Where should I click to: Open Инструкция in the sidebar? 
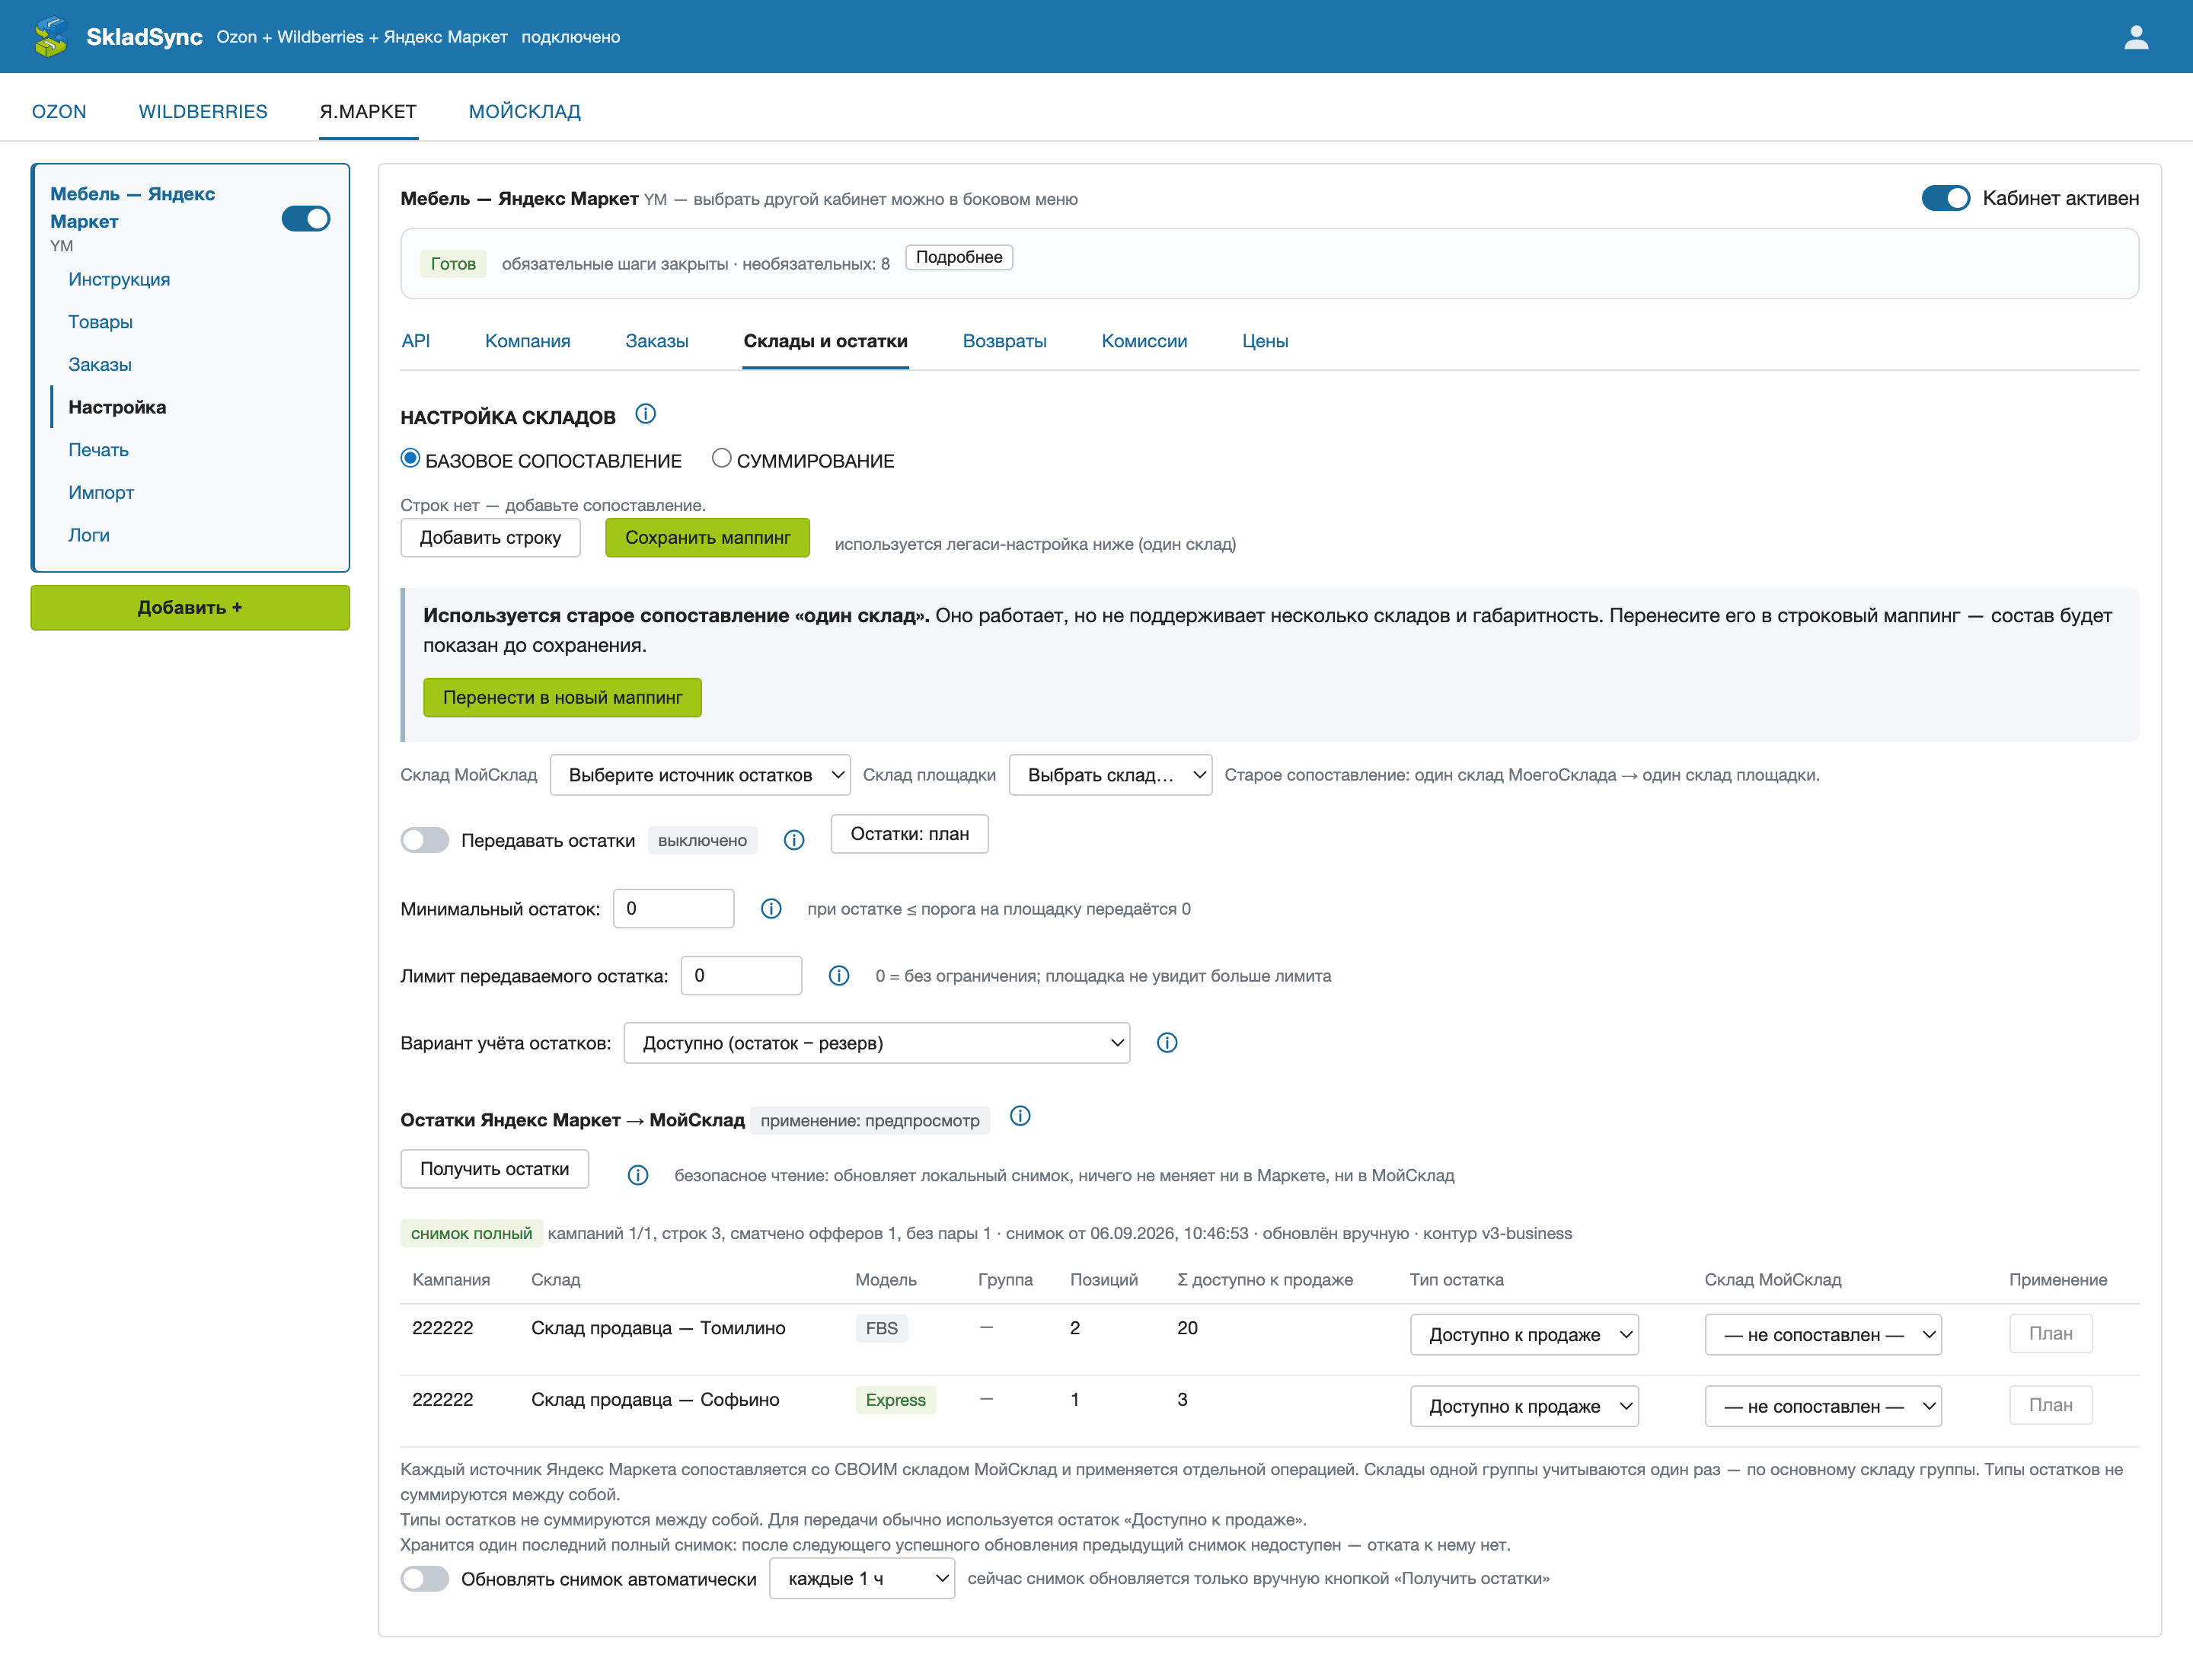[119, 279]
